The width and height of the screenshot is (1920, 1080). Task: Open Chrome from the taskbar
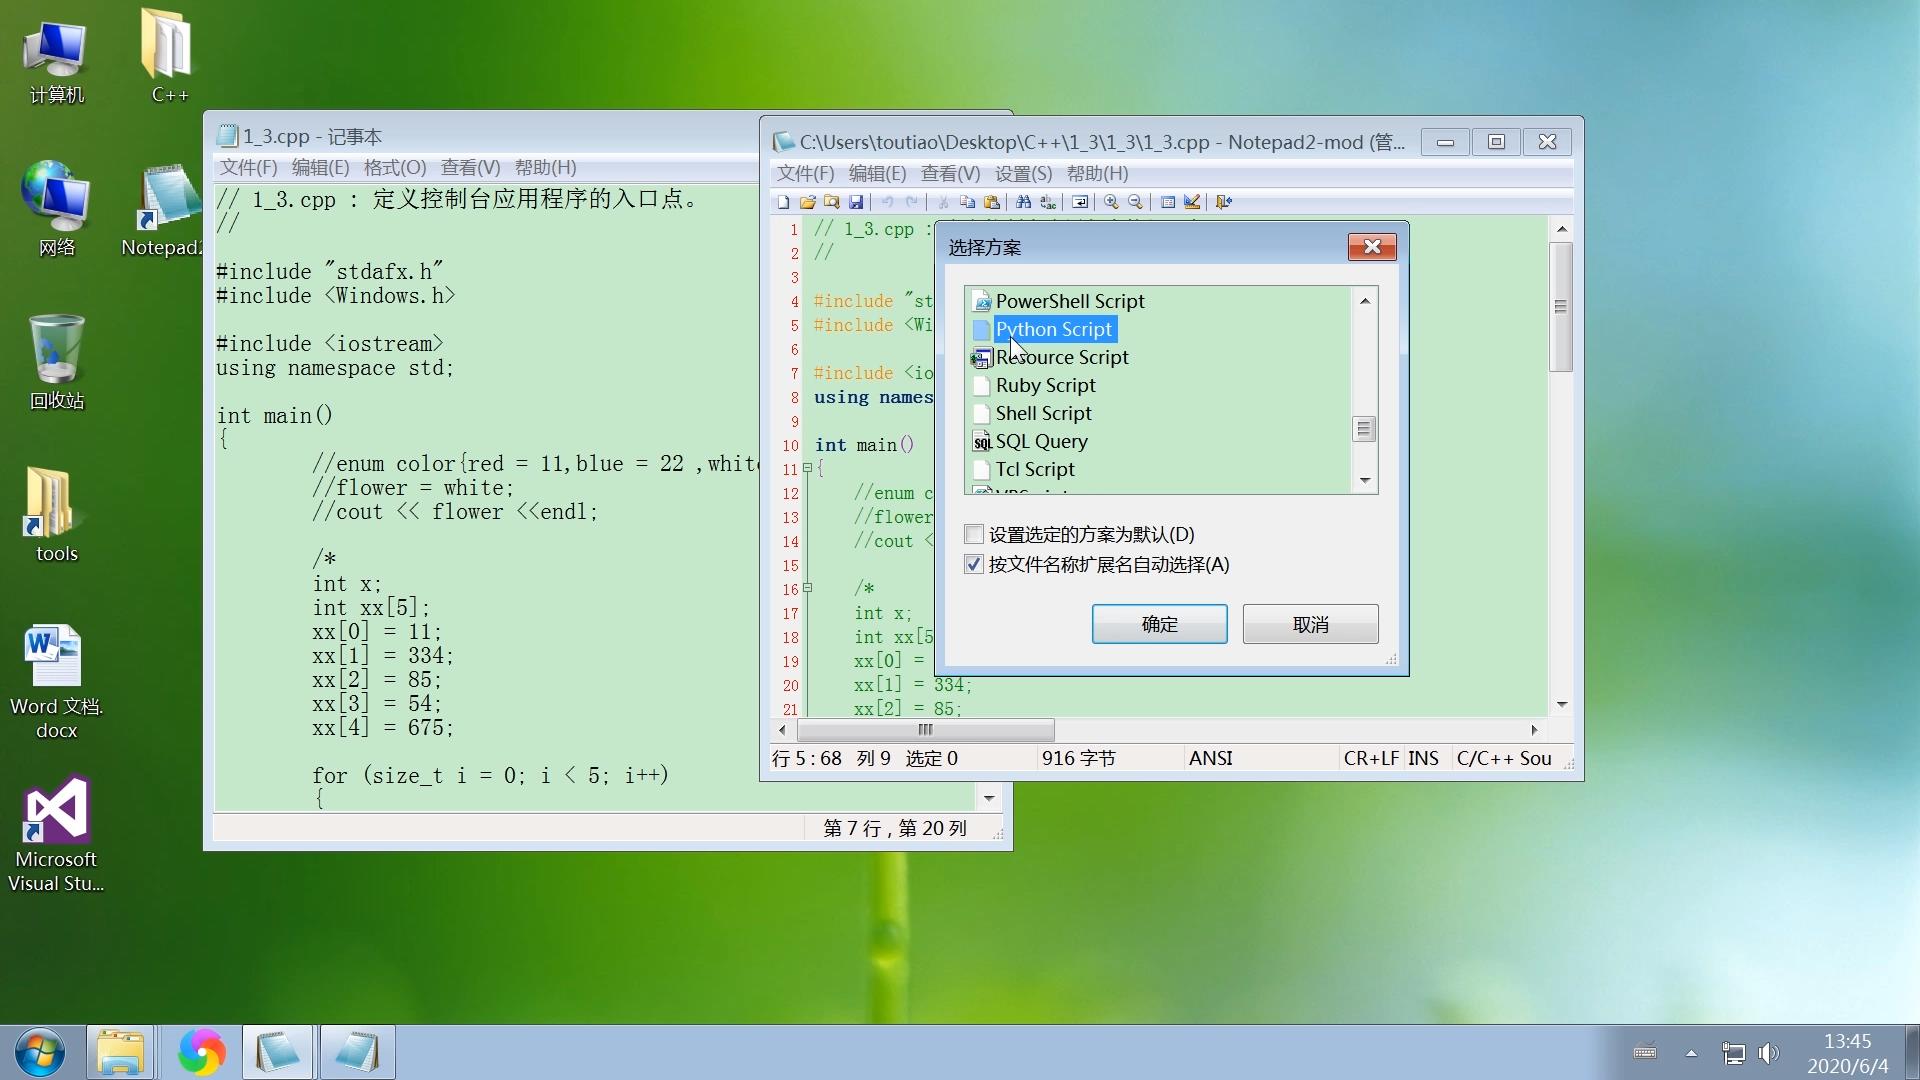202,1051
